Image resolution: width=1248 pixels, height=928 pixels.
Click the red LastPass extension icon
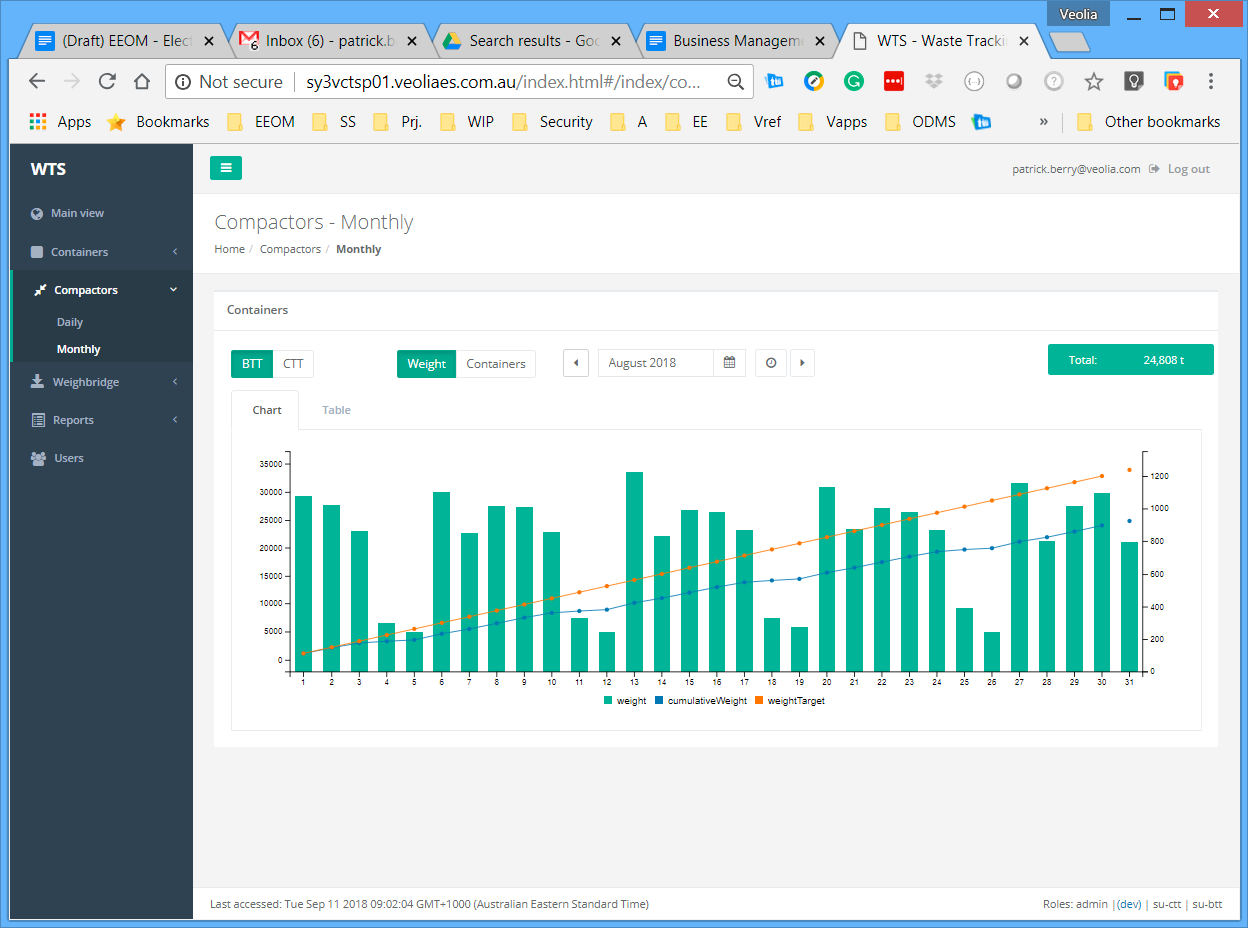pyautogui.click(x=893, y=82)
